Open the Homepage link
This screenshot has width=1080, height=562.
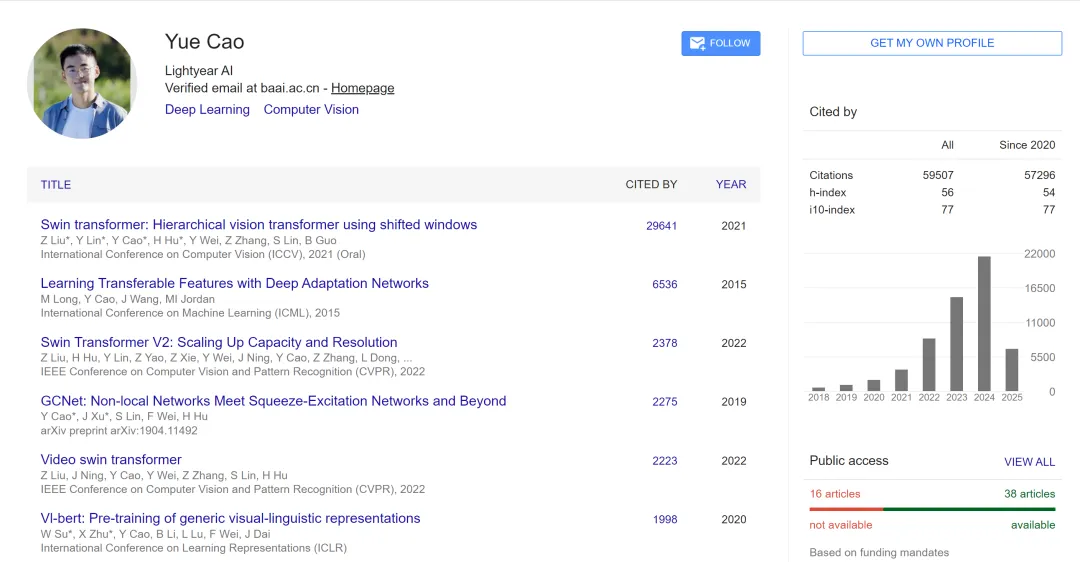pos(362,88)
